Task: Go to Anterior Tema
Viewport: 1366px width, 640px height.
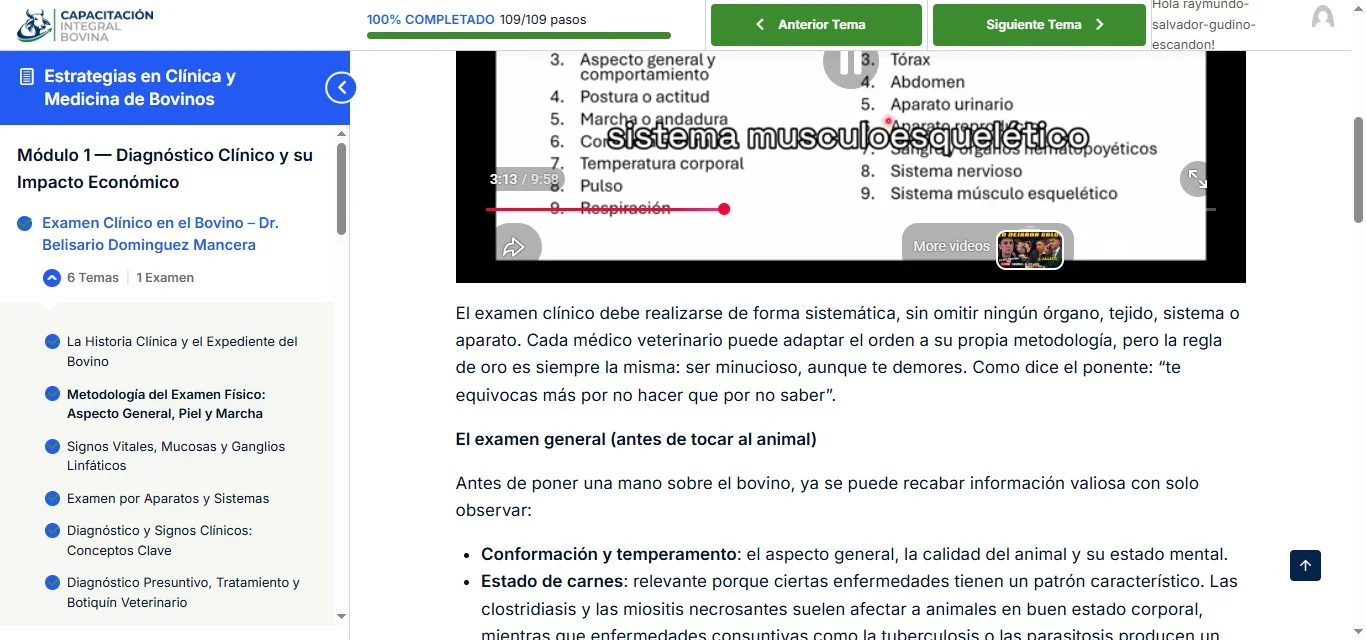Action: [x=816, y=25]
